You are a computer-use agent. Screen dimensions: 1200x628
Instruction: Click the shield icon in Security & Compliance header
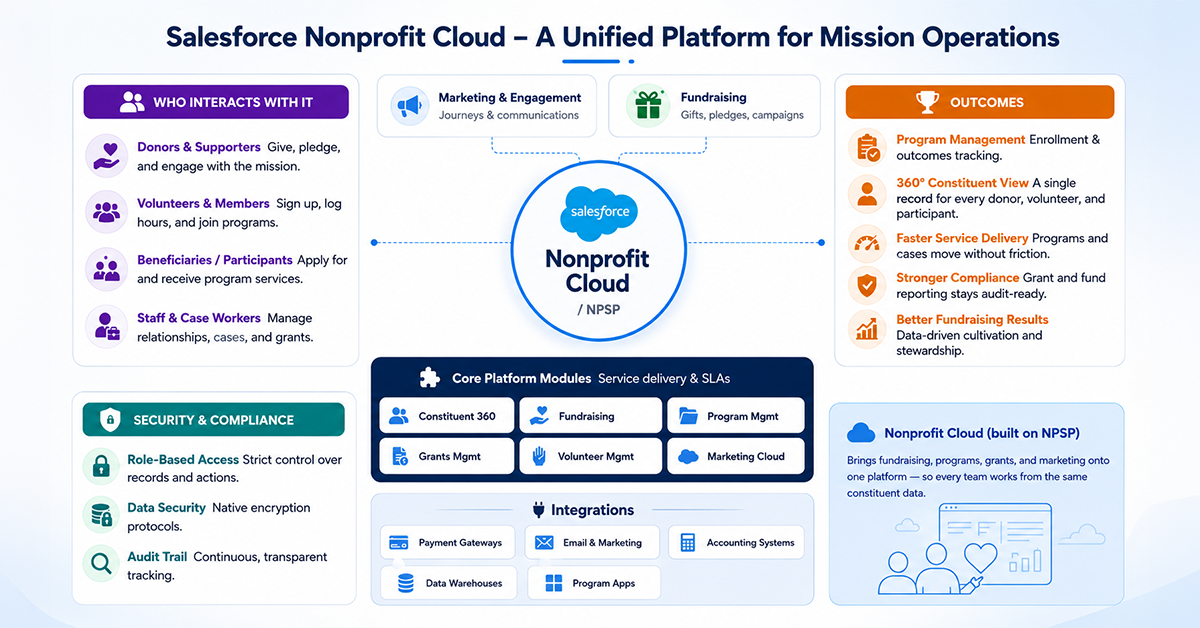pos(110,420)
